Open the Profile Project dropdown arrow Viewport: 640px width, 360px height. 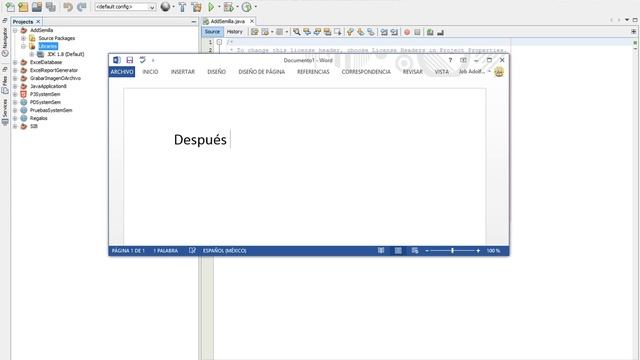(x=256, y=7)
